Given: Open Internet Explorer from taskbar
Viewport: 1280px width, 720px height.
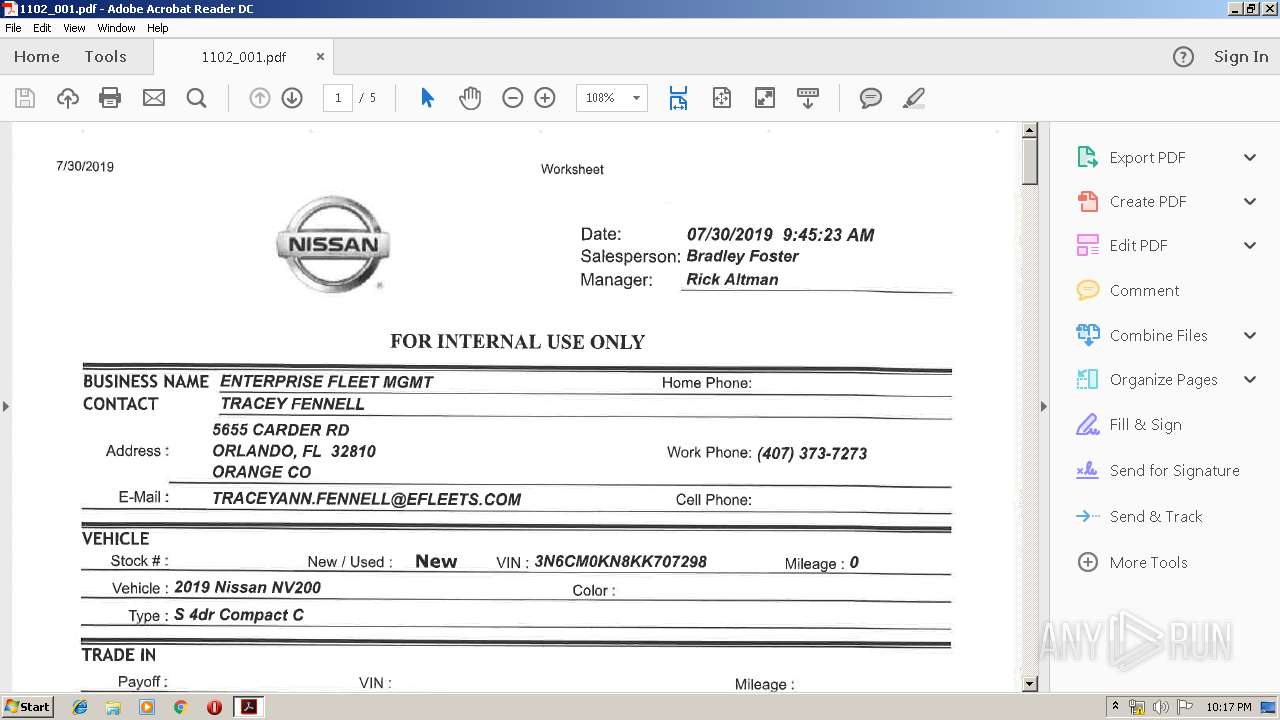Looking at the screenshot, I should (80, 707).
